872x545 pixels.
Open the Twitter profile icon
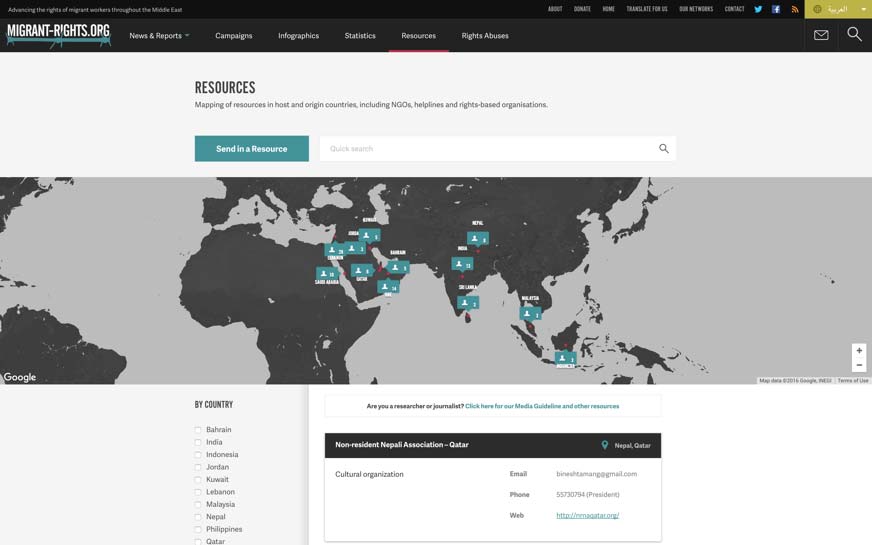[758, 9]
